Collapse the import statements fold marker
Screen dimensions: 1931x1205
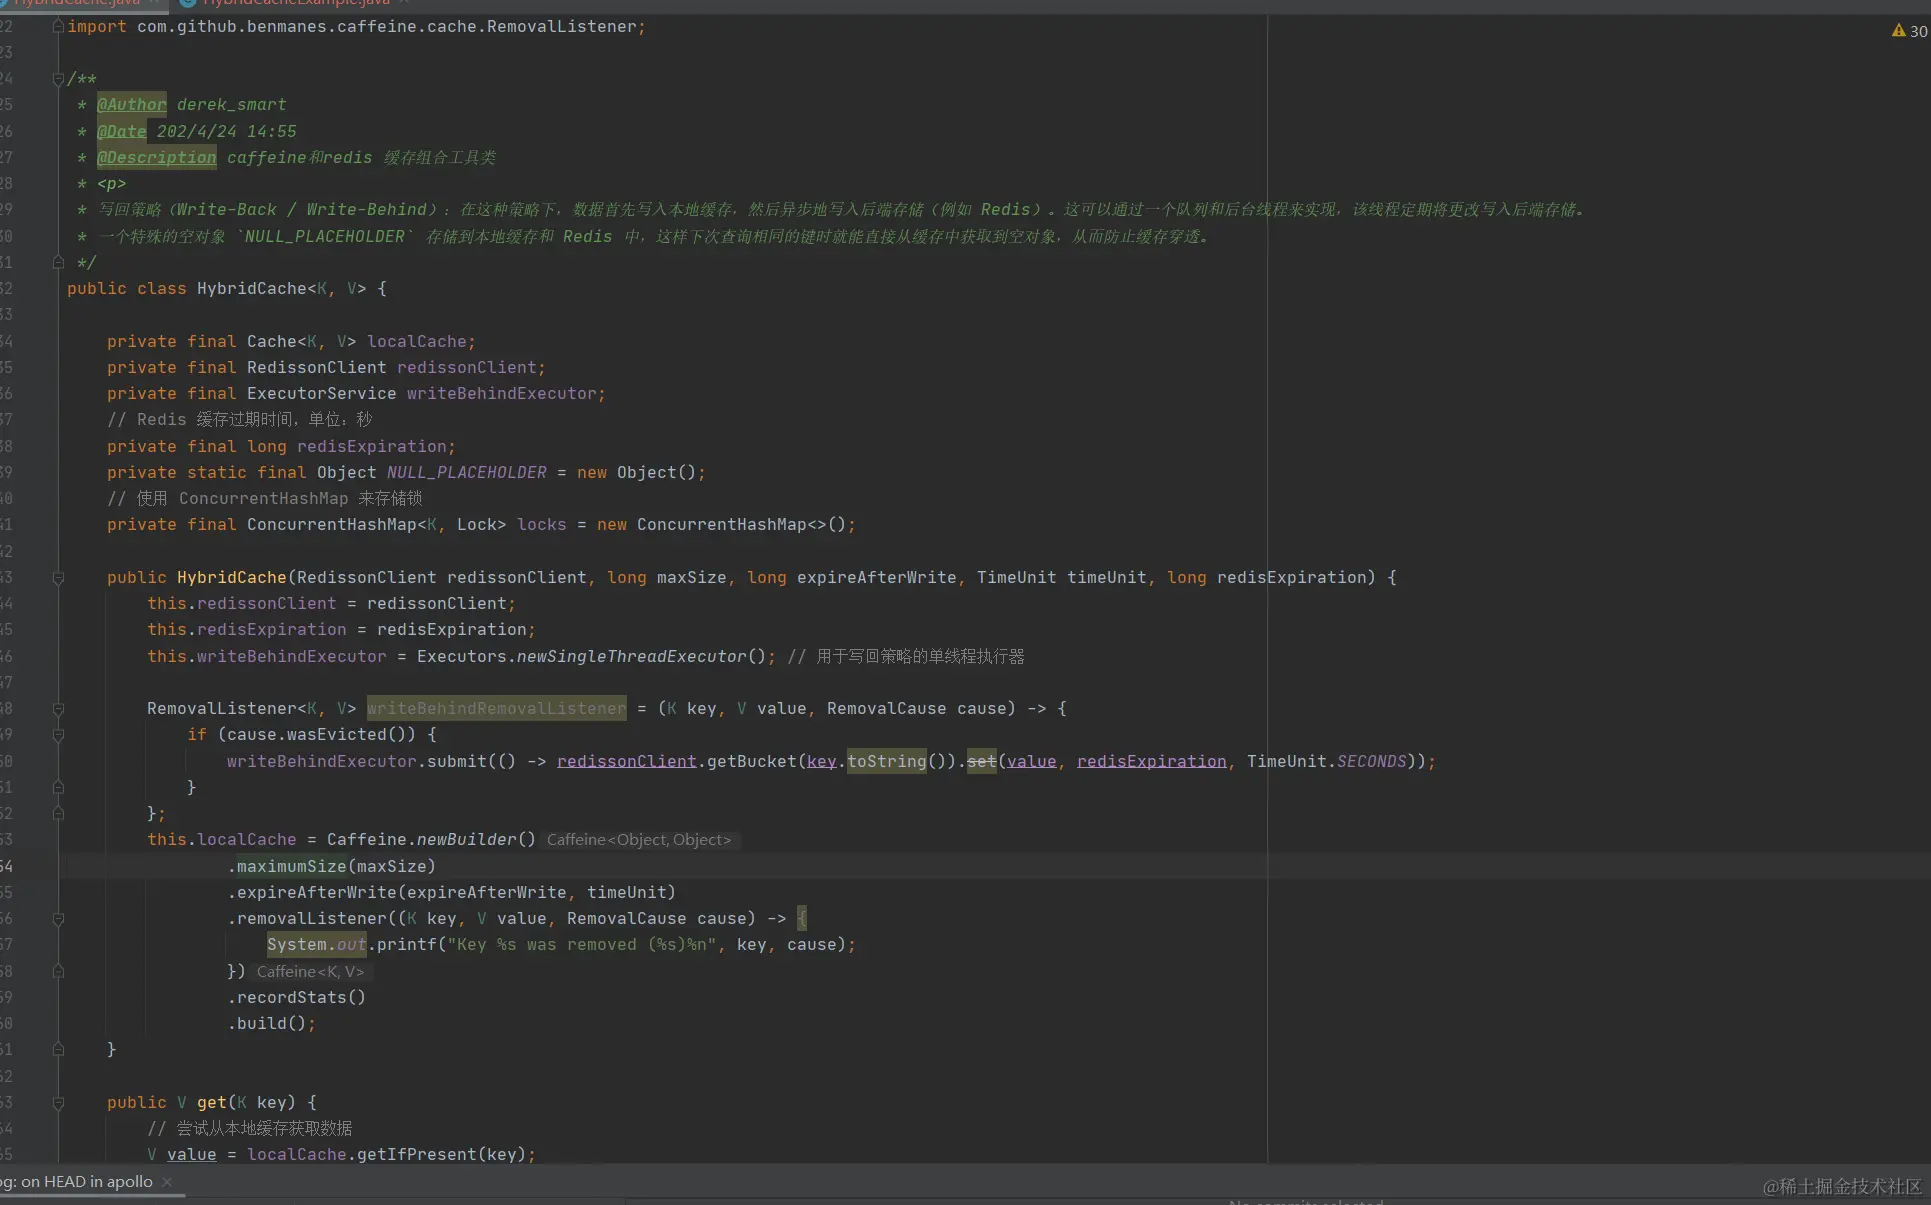[58, 26]
